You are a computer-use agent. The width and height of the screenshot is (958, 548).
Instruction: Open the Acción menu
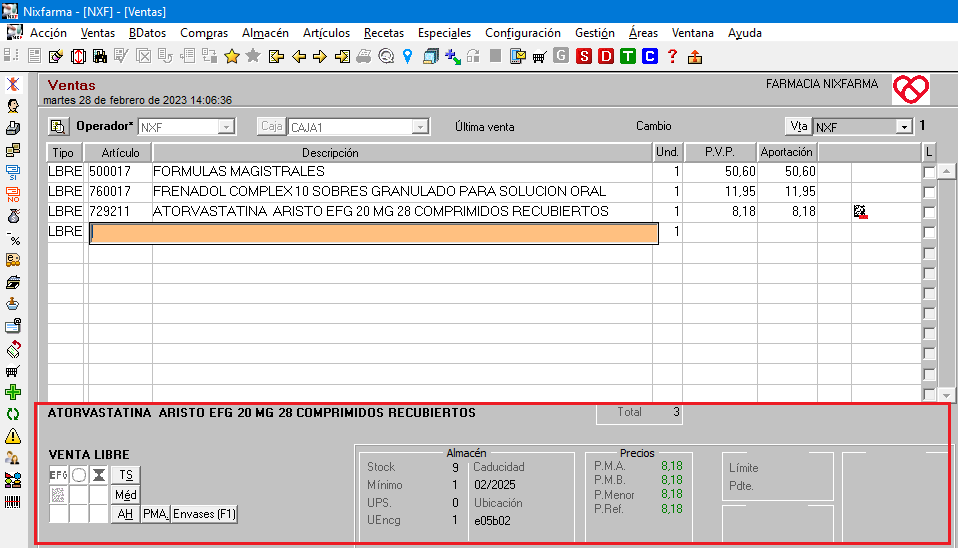(48, 33)
